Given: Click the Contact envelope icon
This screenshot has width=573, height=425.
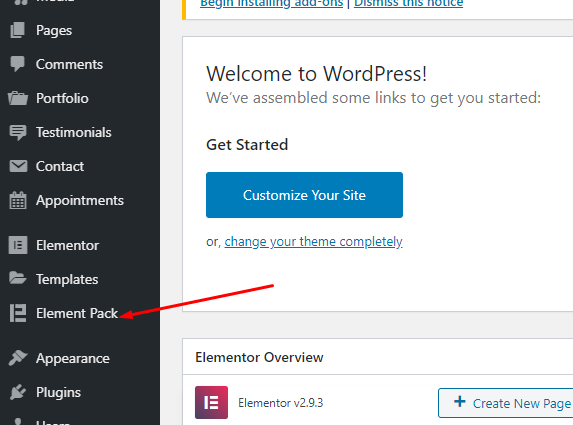Looking at the screenshot, I should click(18, 166).
